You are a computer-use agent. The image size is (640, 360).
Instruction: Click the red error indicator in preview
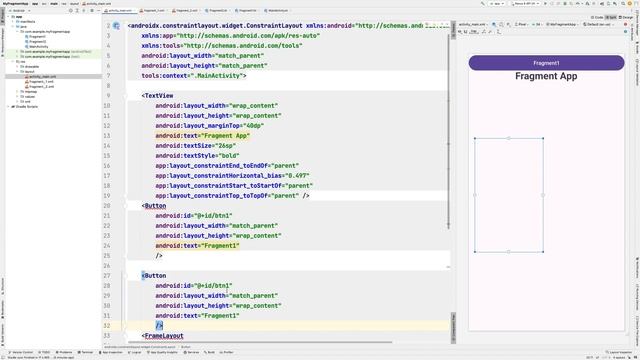tap(625, 24)
